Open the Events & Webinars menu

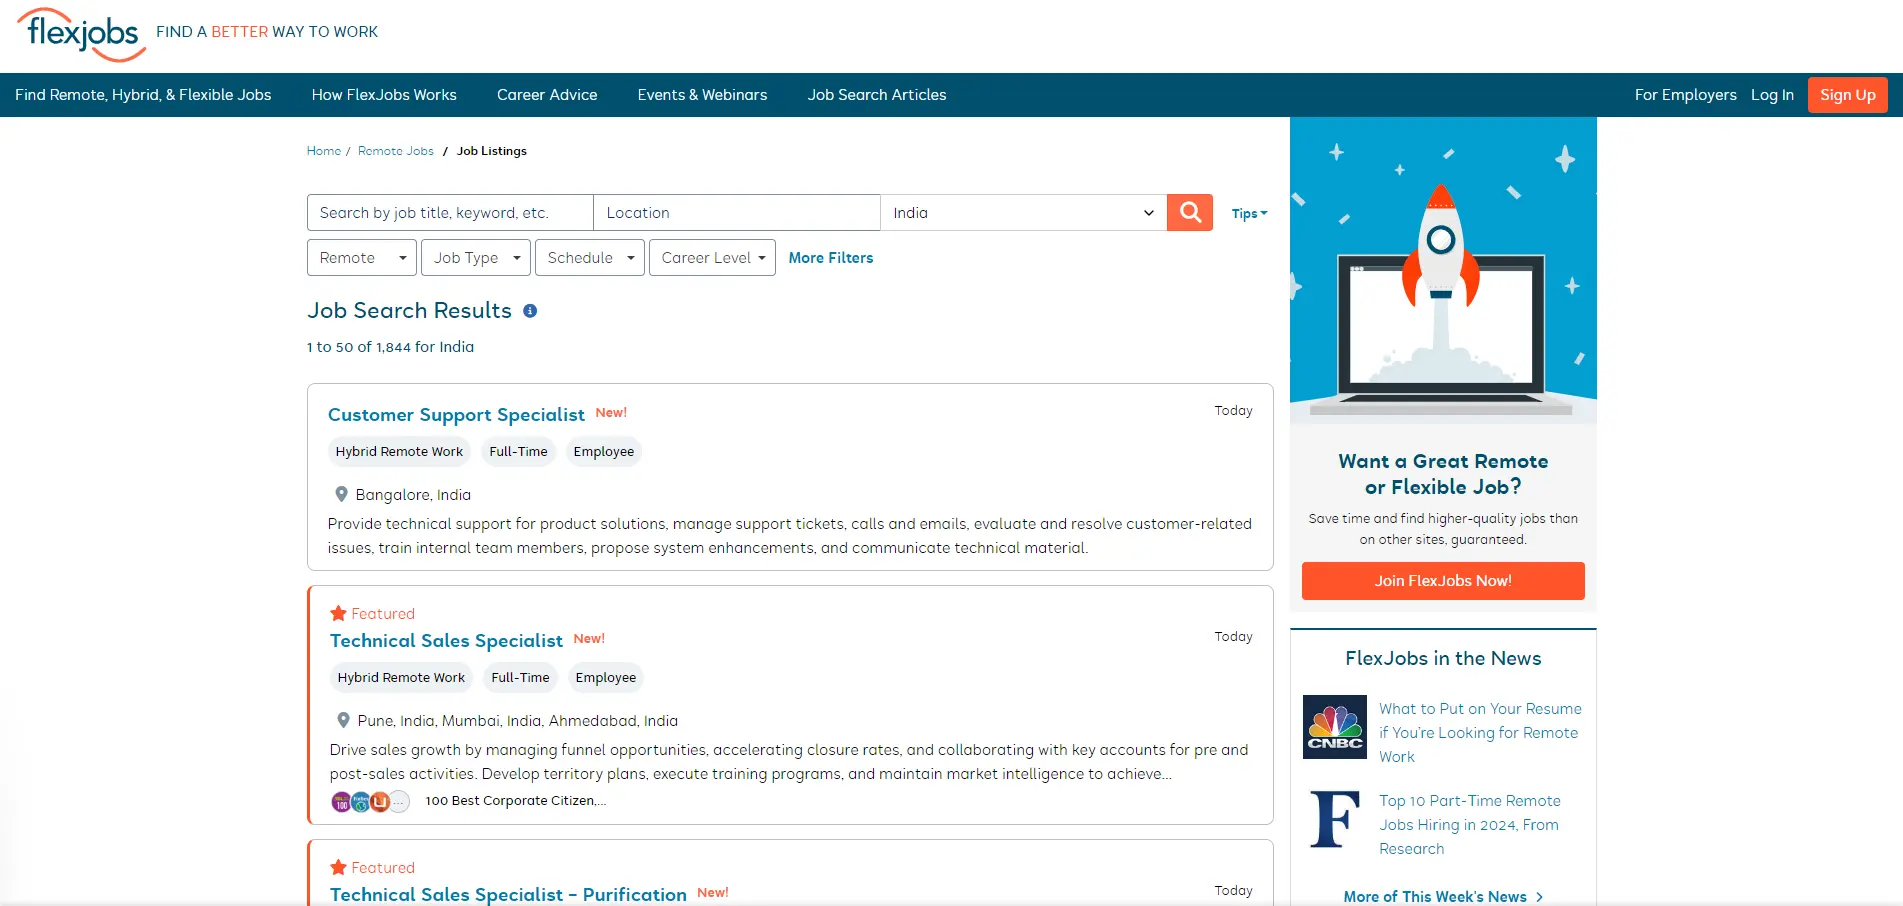tap(703, 95)
